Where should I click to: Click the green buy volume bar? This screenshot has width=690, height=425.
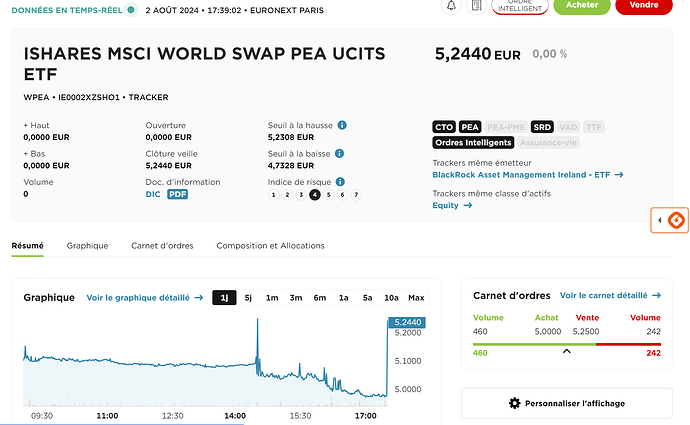tap(534, 344)
